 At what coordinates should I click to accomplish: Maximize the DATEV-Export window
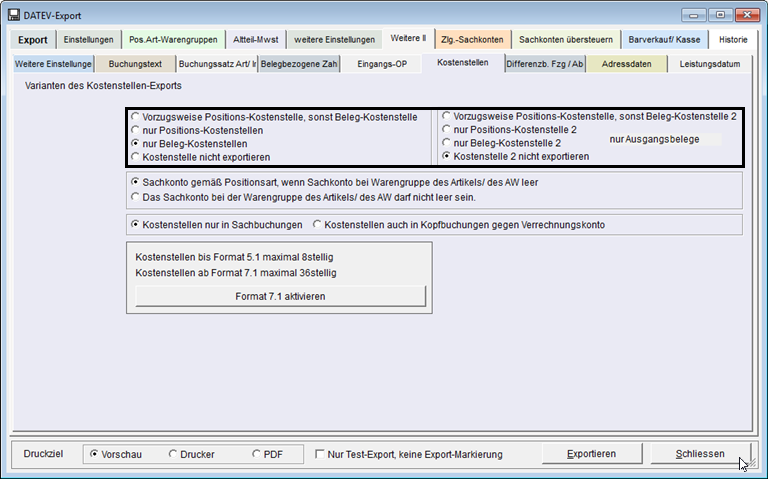(720, 15)
